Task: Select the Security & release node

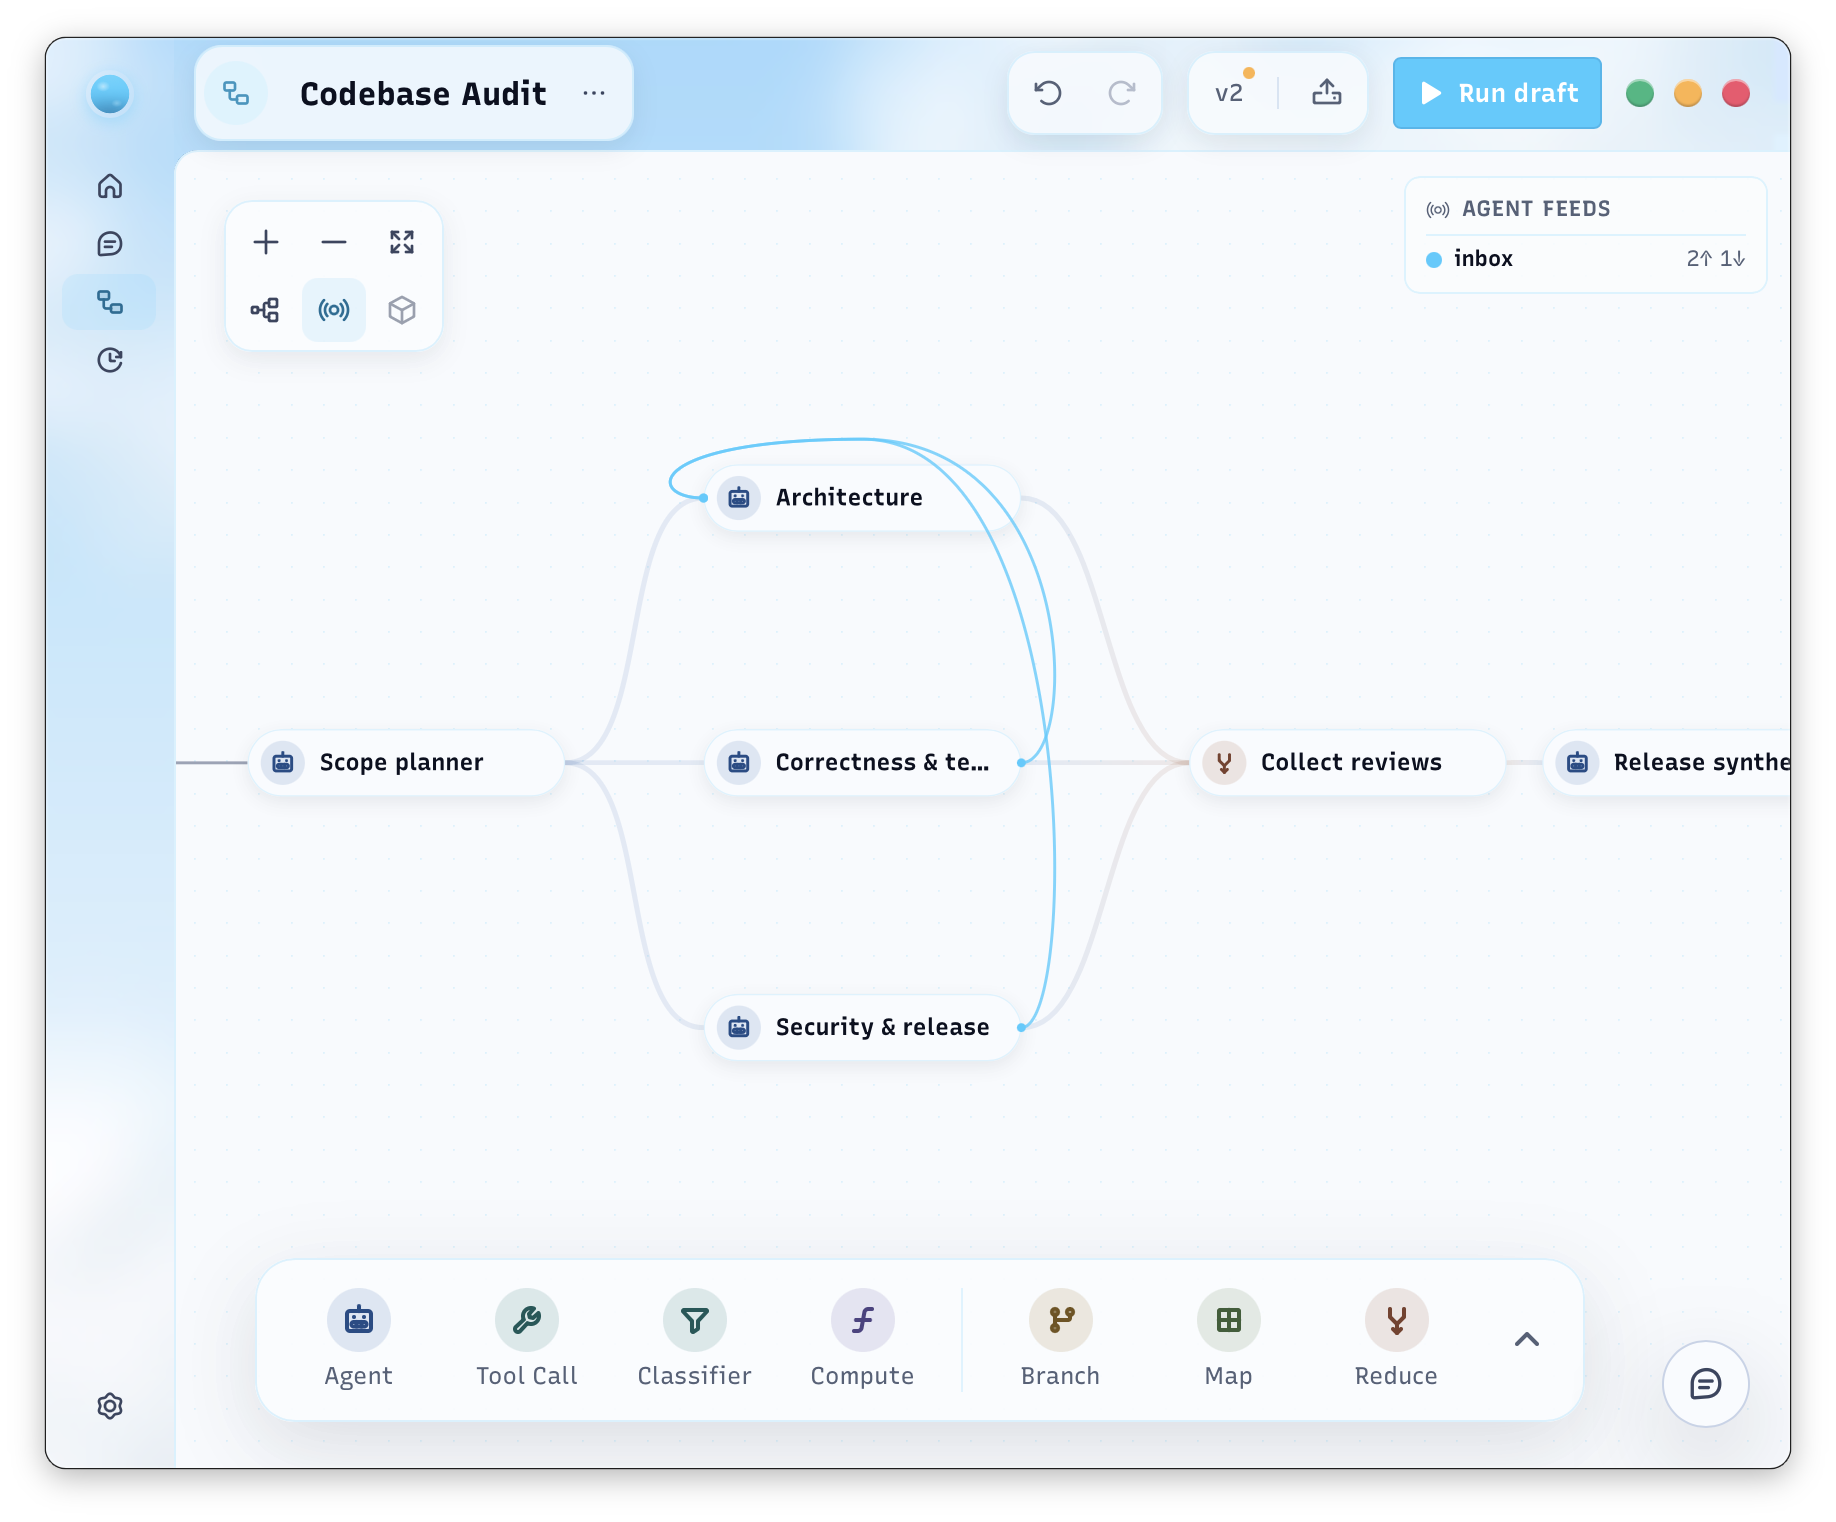Action: tap(862, 1027)
